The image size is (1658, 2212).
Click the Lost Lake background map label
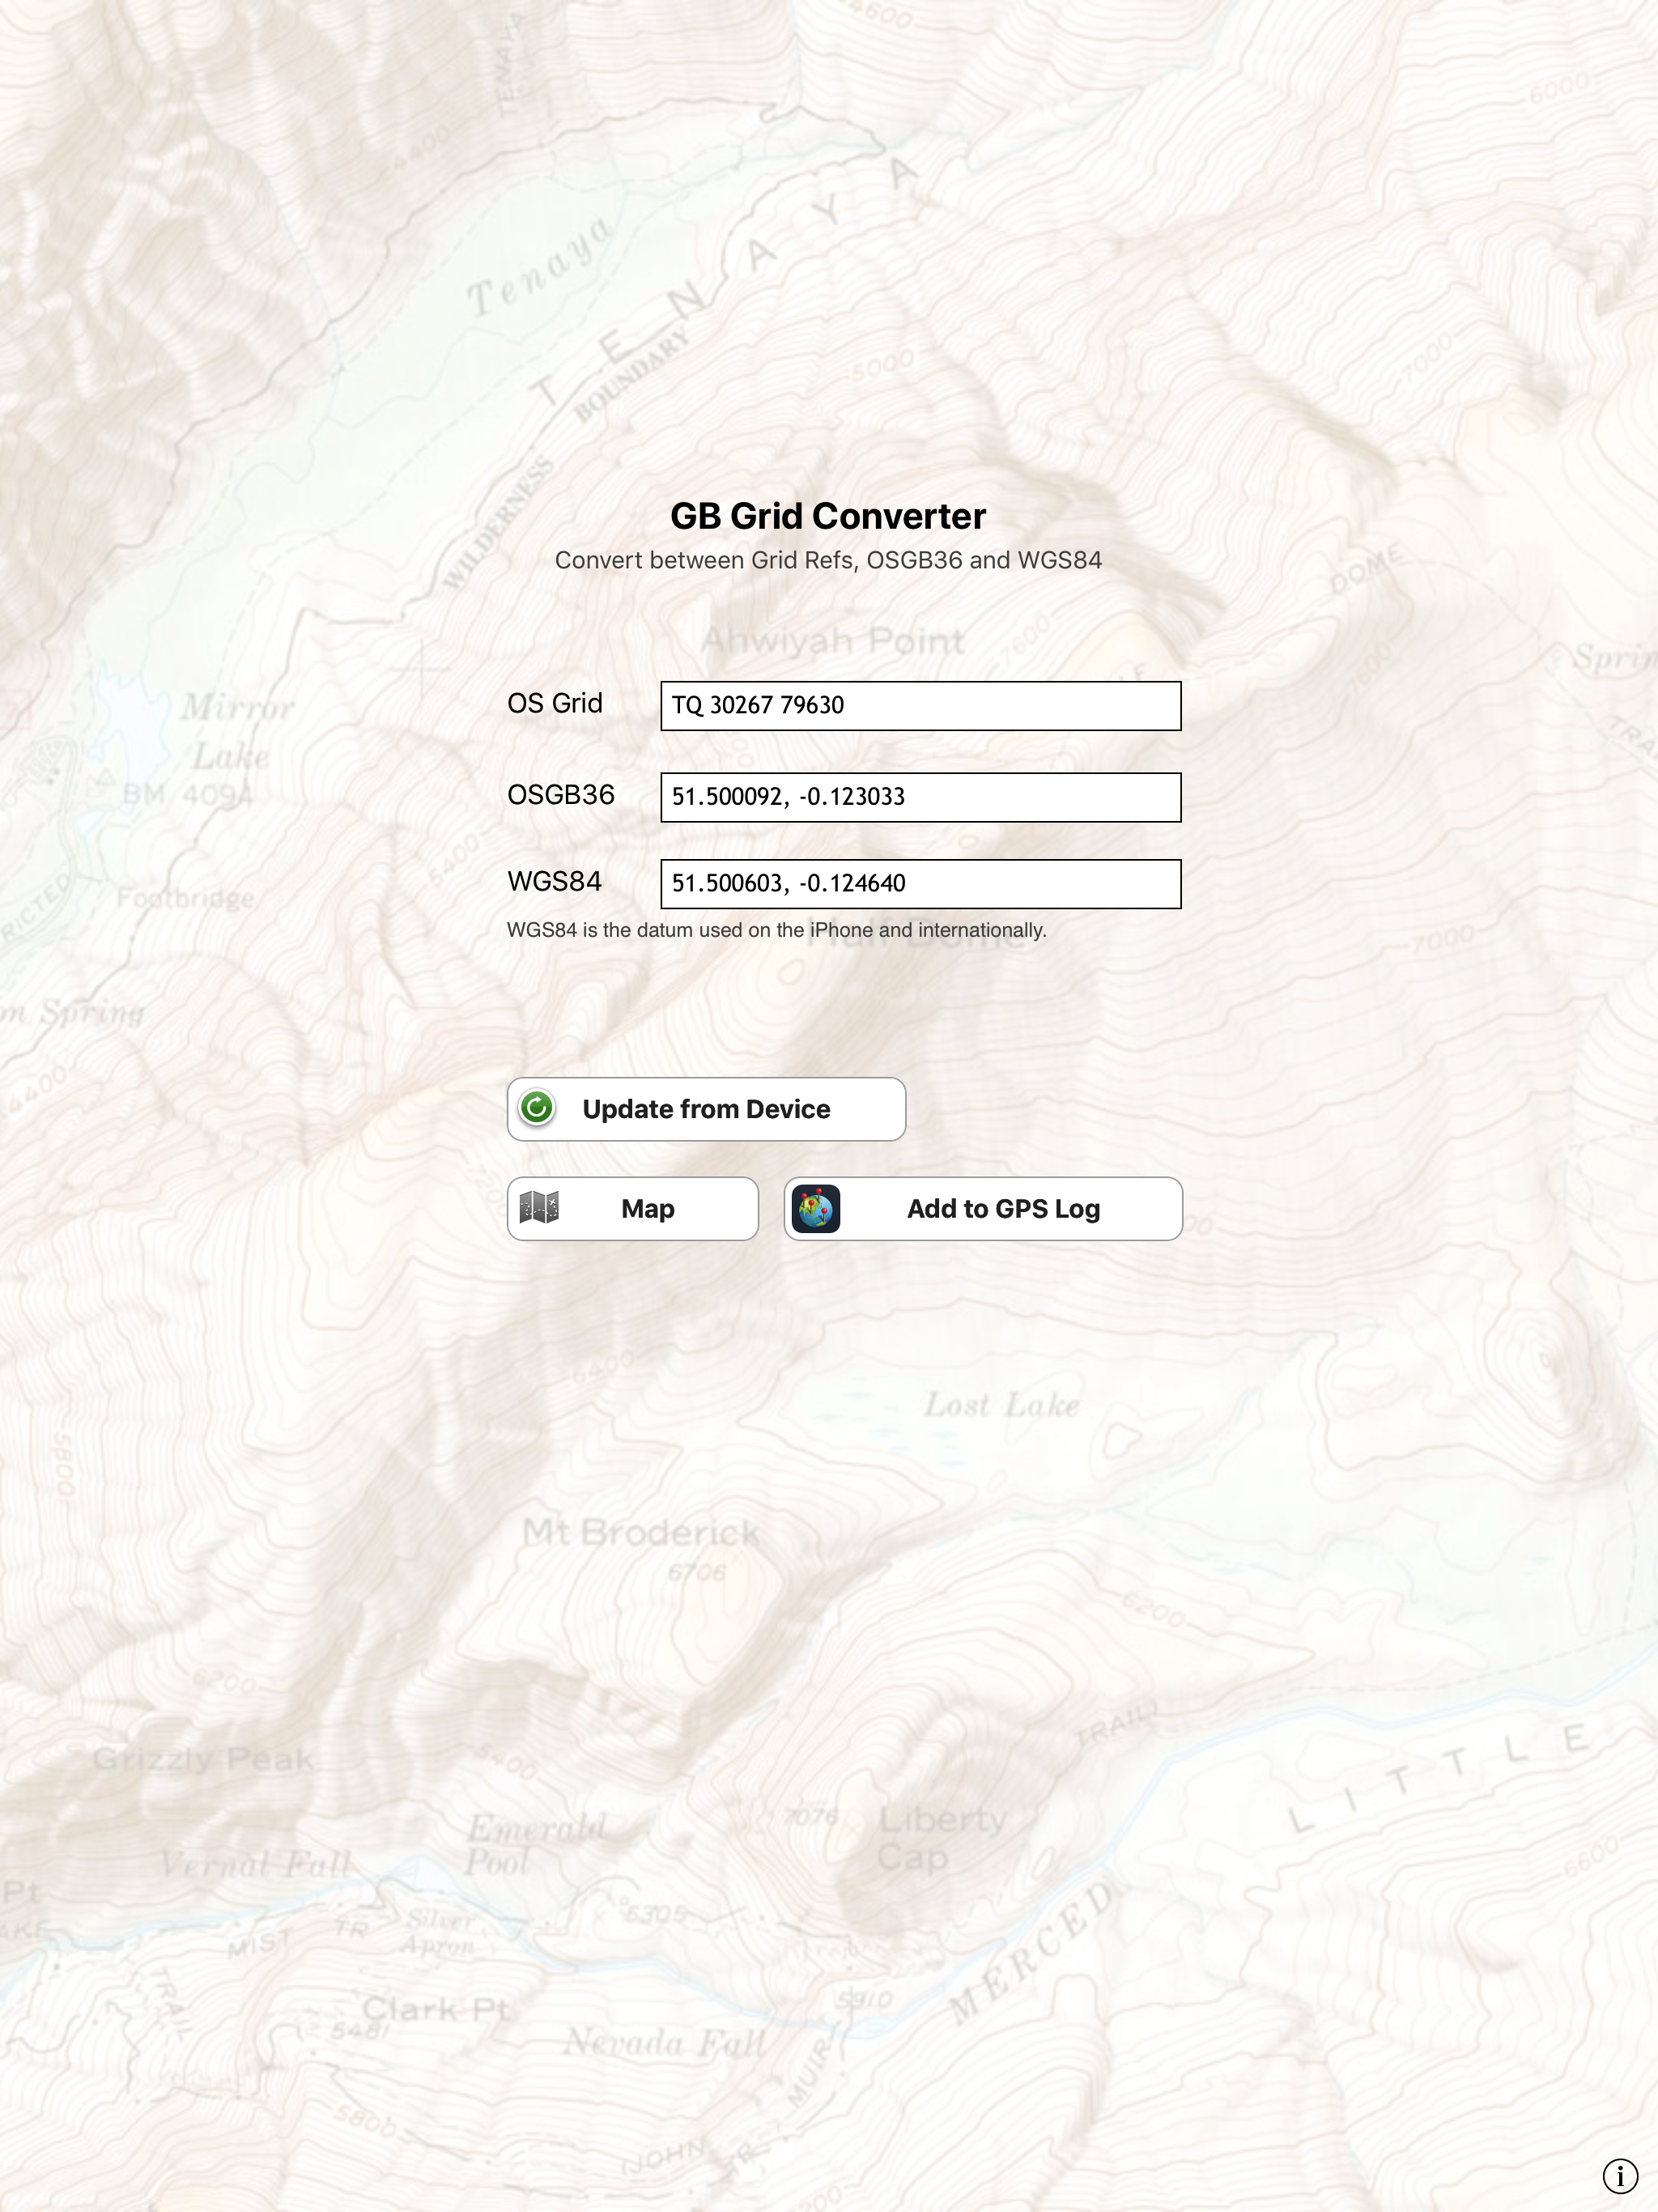tap(1001, 1405)
